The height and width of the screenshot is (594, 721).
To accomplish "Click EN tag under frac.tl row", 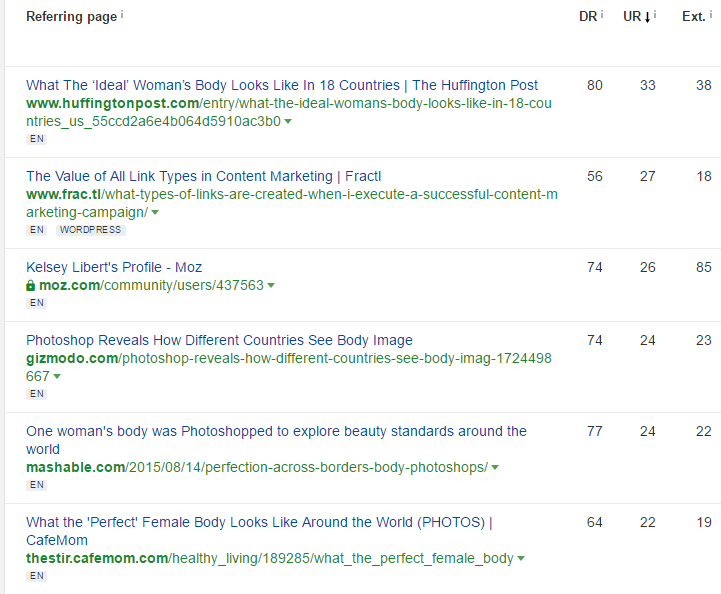I will [37, 230].
